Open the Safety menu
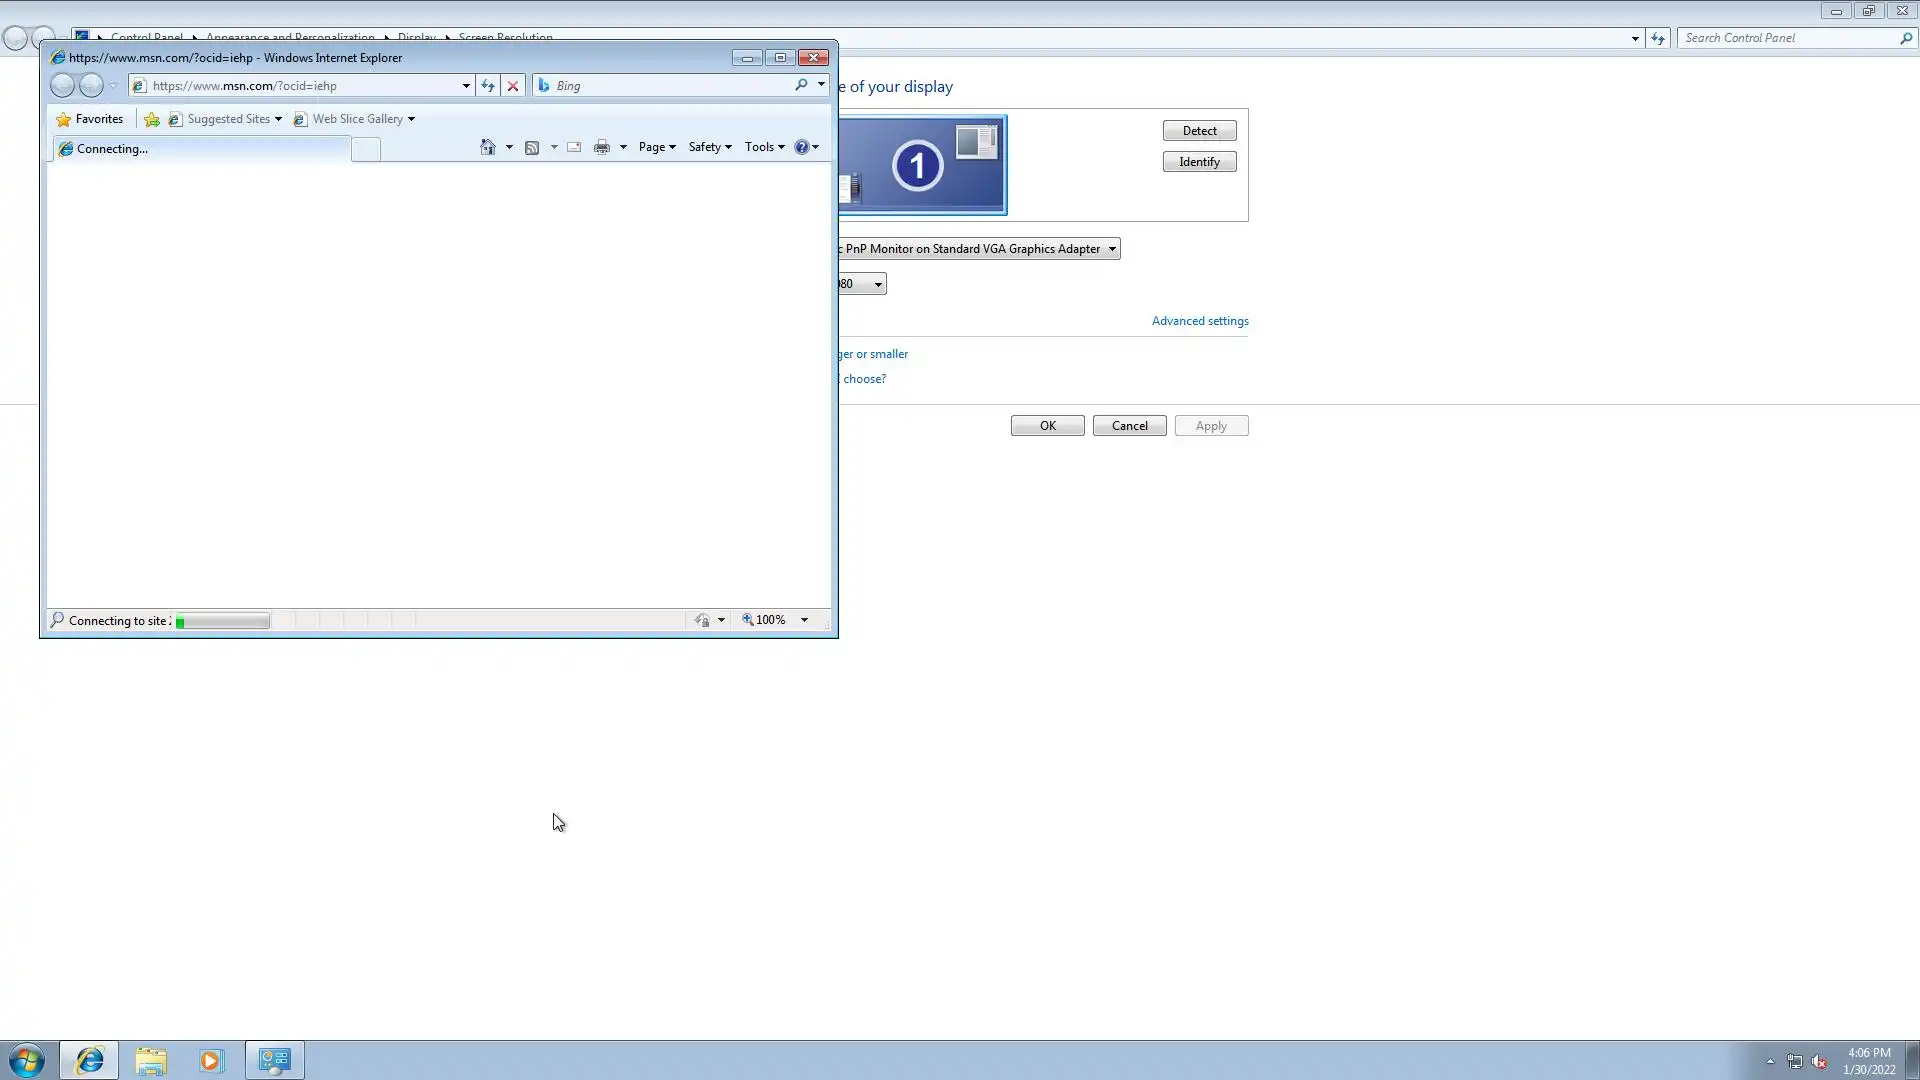The width and height of the screenshot is (1920, 1080). point(709,147)
